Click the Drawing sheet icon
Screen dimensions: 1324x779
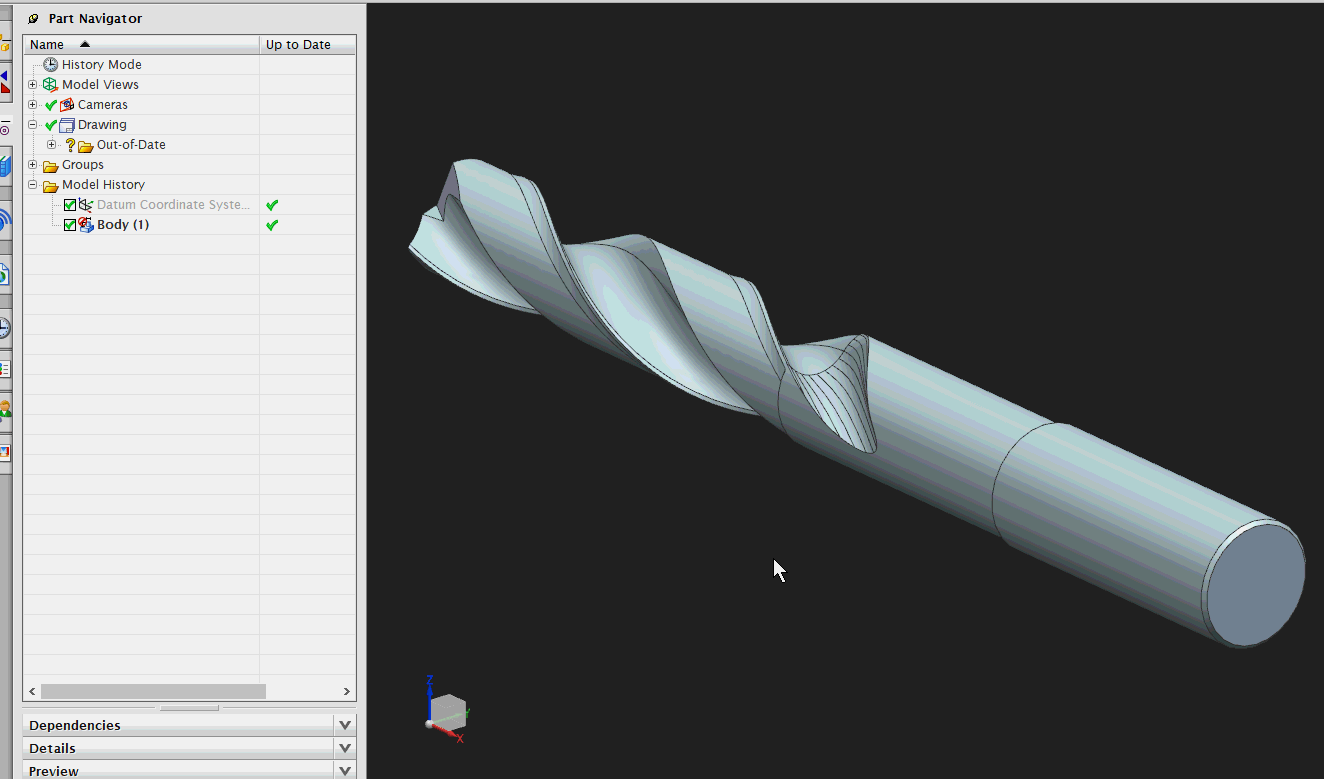tap(67, 125)
